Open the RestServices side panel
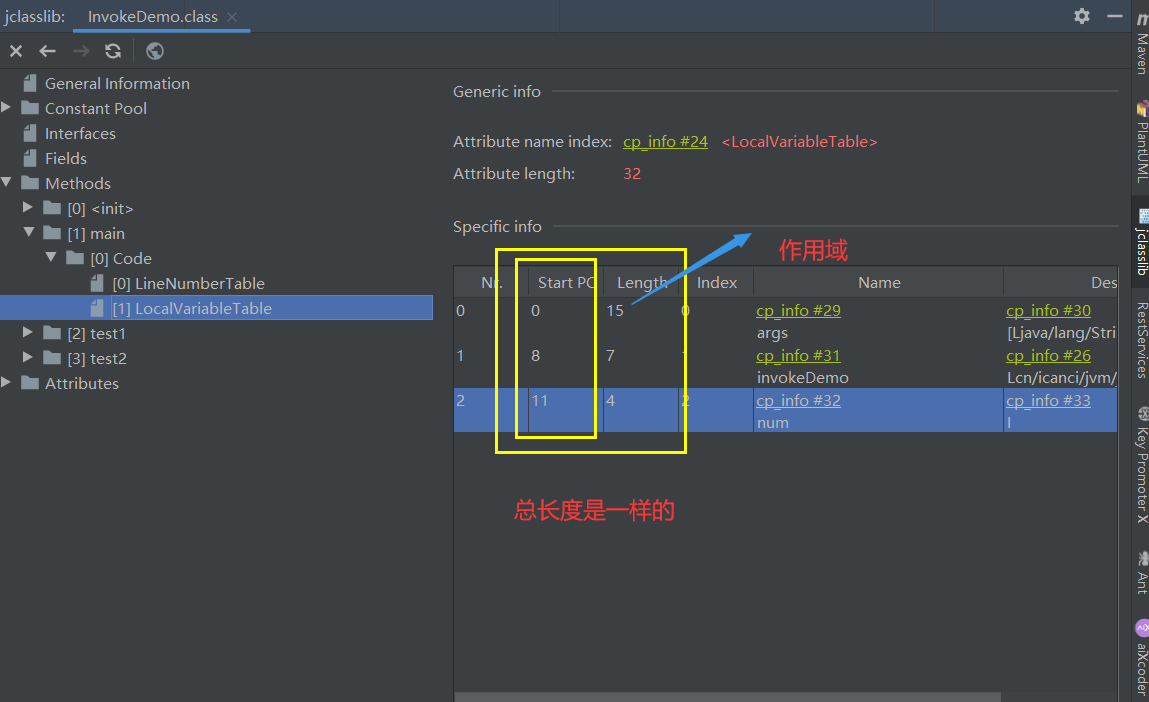This screenshot has width=1149, height=702. click(x=1142, y=340)
